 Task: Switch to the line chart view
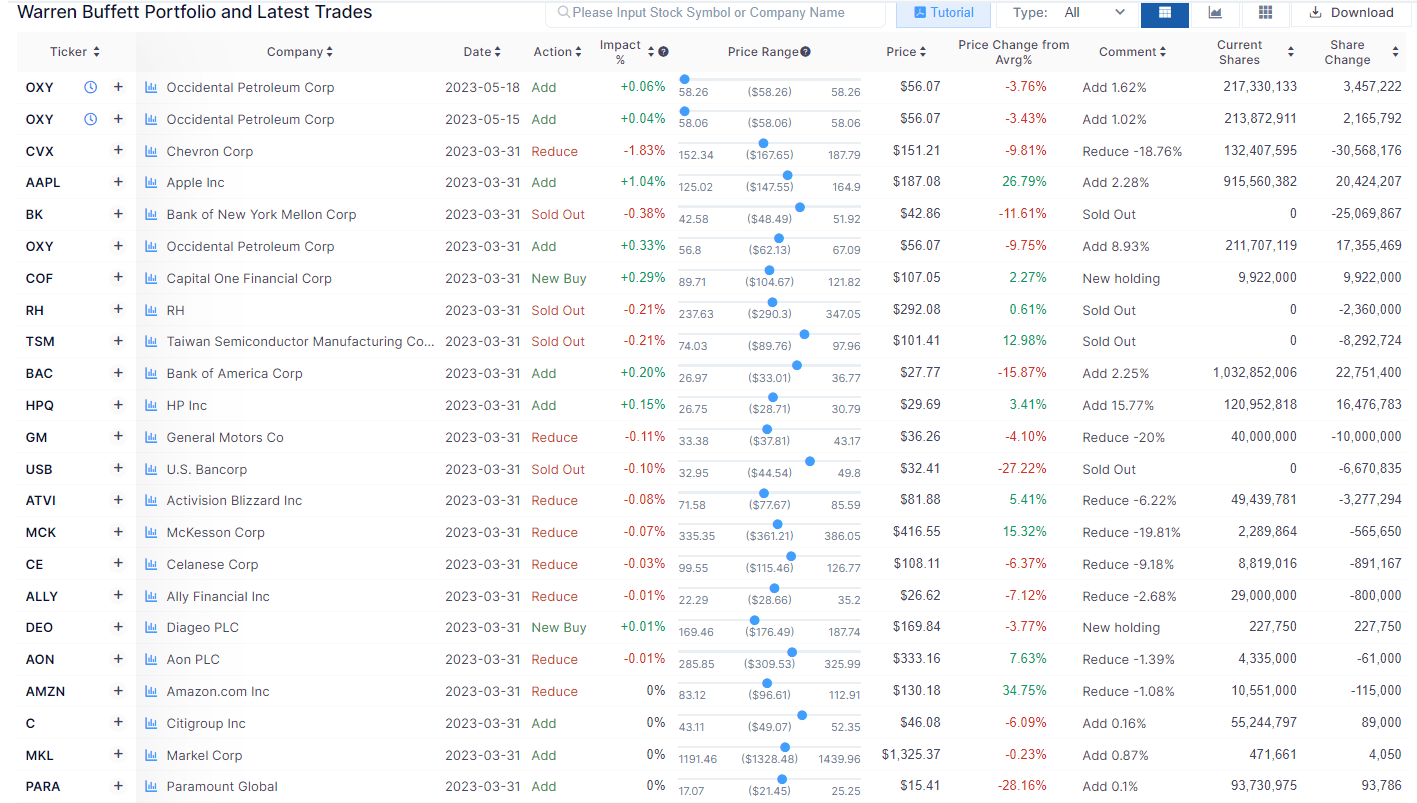1215,13
